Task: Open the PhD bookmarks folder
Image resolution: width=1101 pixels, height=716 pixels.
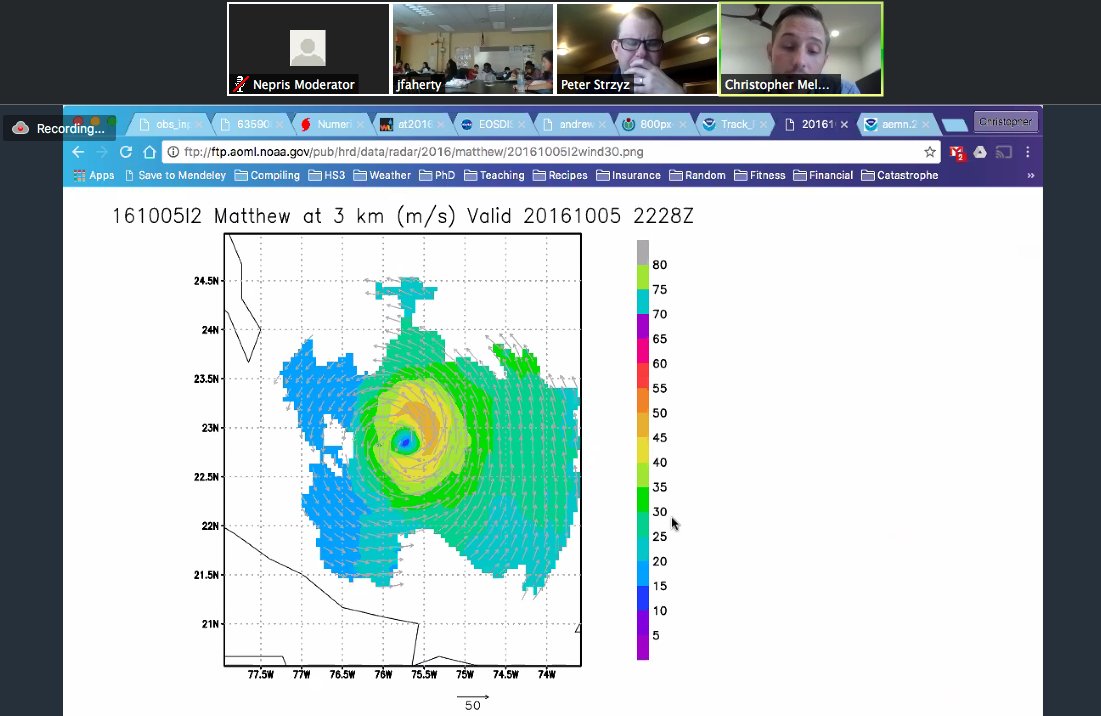Action: pos(437,175)
